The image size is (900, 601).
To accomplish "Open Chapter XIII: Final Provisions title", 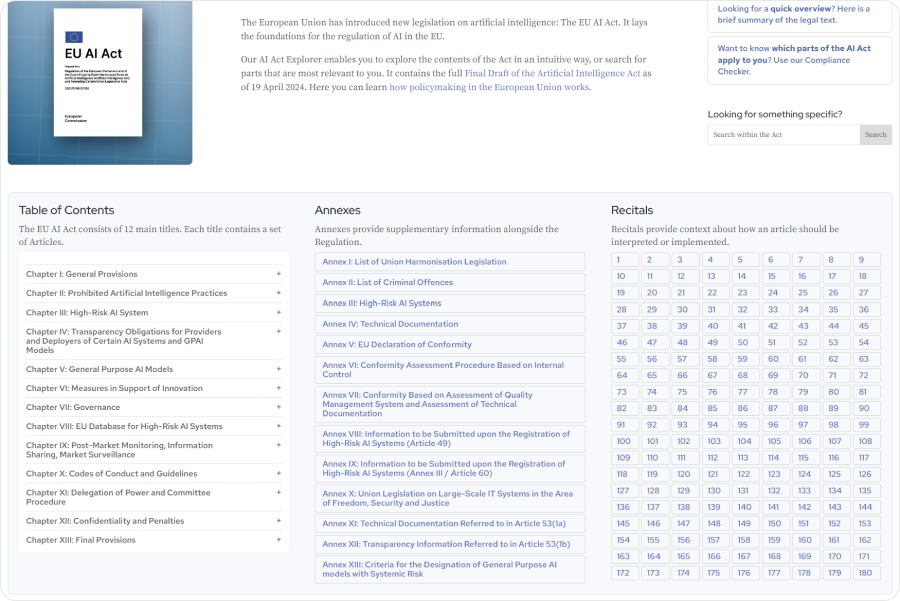I will (81, 540).
